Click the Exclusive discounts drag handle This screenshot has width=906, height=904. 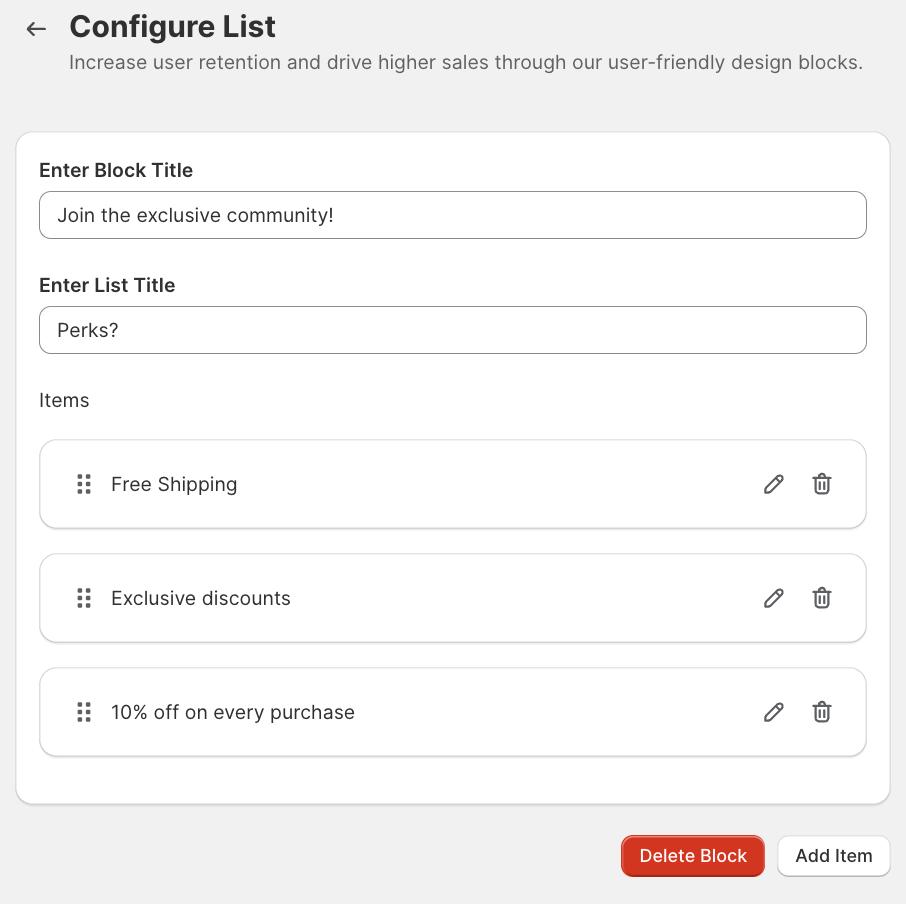click(x=84, y=598)
